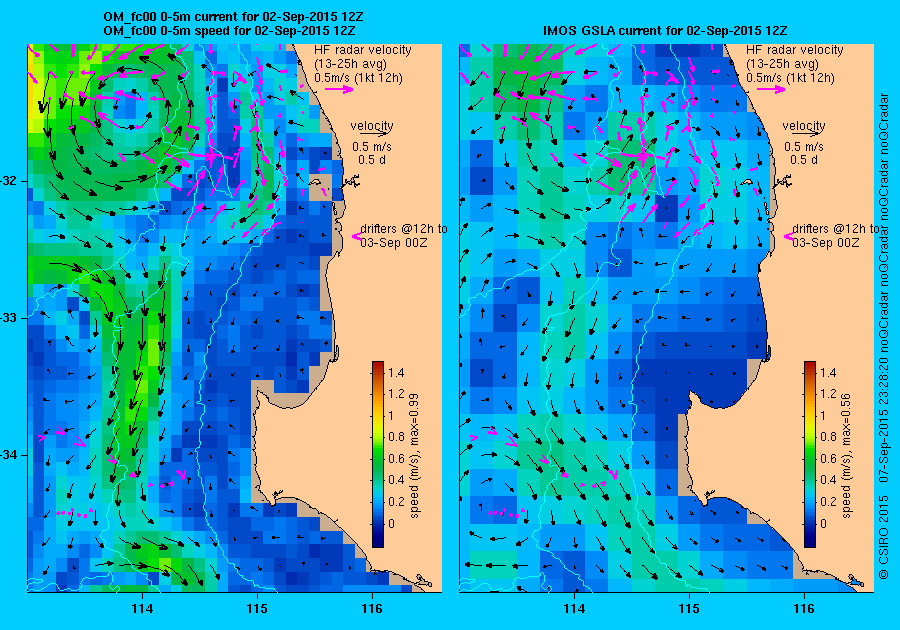Image resolution: width=900 pixels, height=630 pixels.
Task: Click the small island outline near -32, left map
Action: tap(317, 182)
